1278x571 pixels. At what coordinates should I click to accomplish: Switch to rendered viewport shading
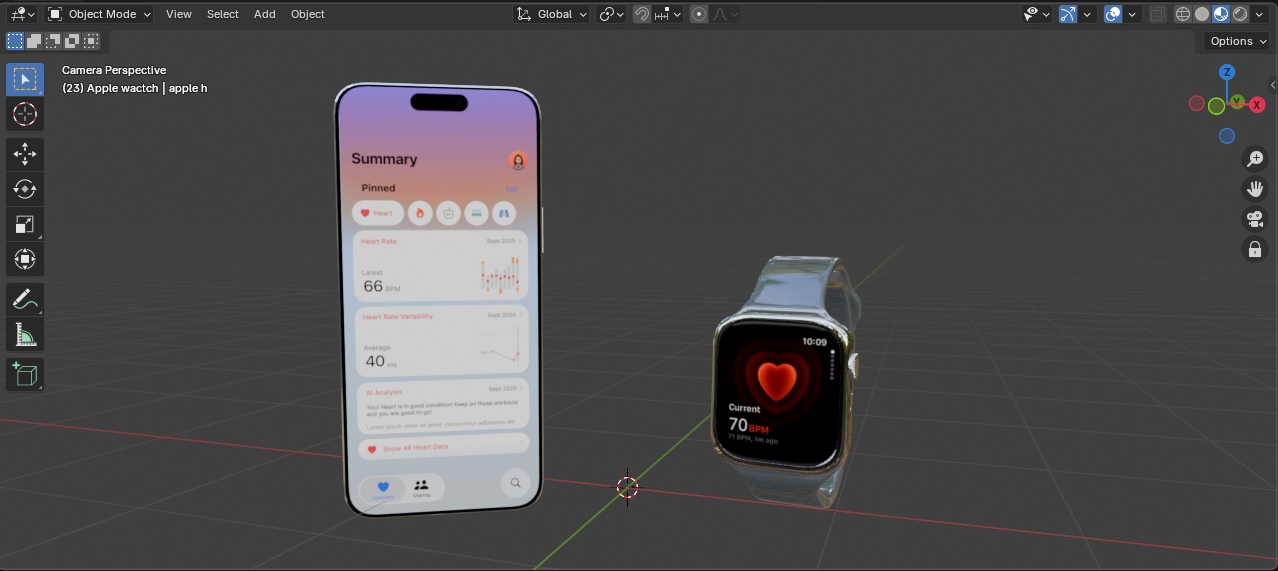tap(1240, 14)
